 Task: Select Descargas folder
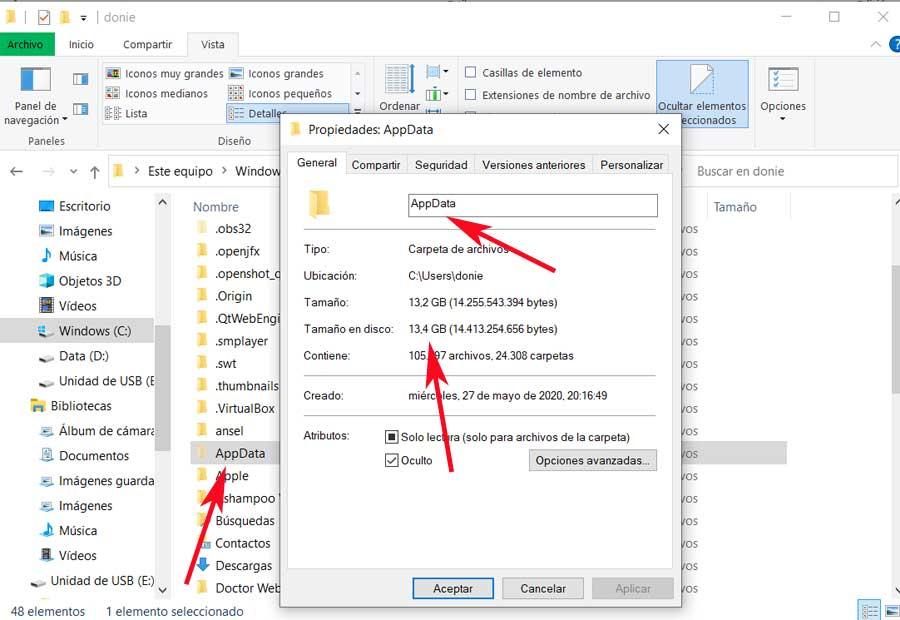(243, 565)
